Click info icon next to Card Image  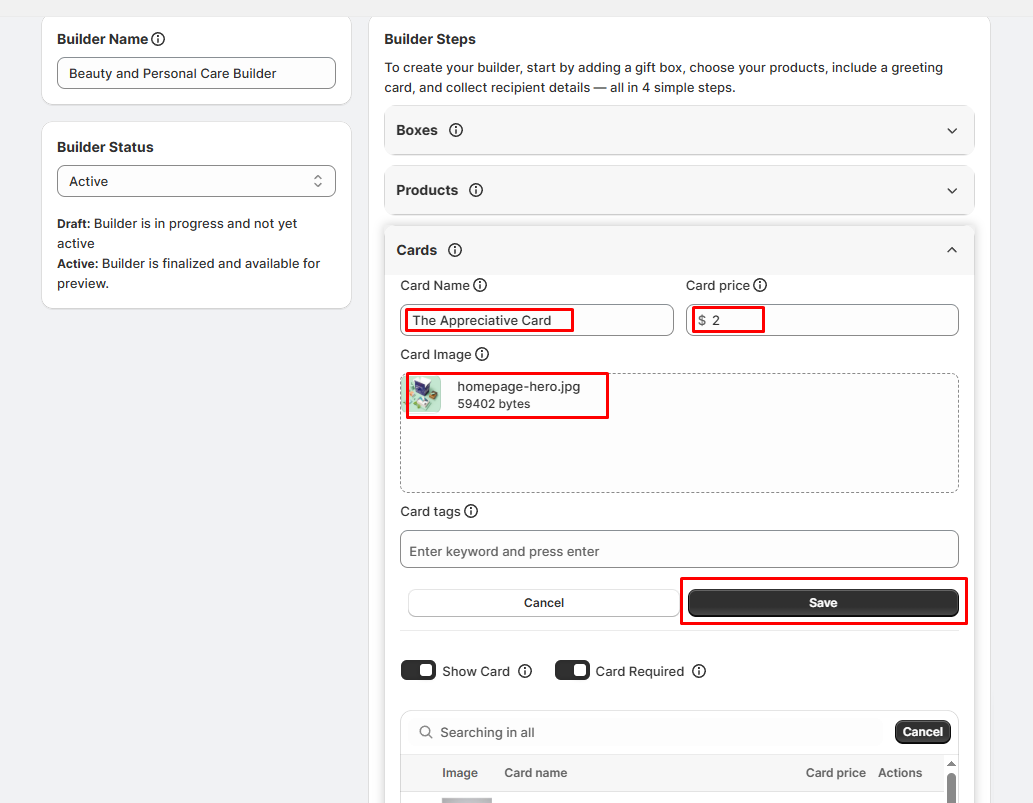[482, 355]
